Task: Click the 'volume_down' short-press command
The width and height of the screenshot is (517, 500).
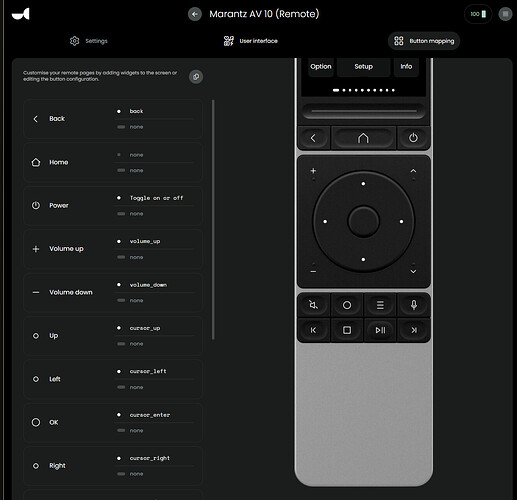Action: (148, 285)
